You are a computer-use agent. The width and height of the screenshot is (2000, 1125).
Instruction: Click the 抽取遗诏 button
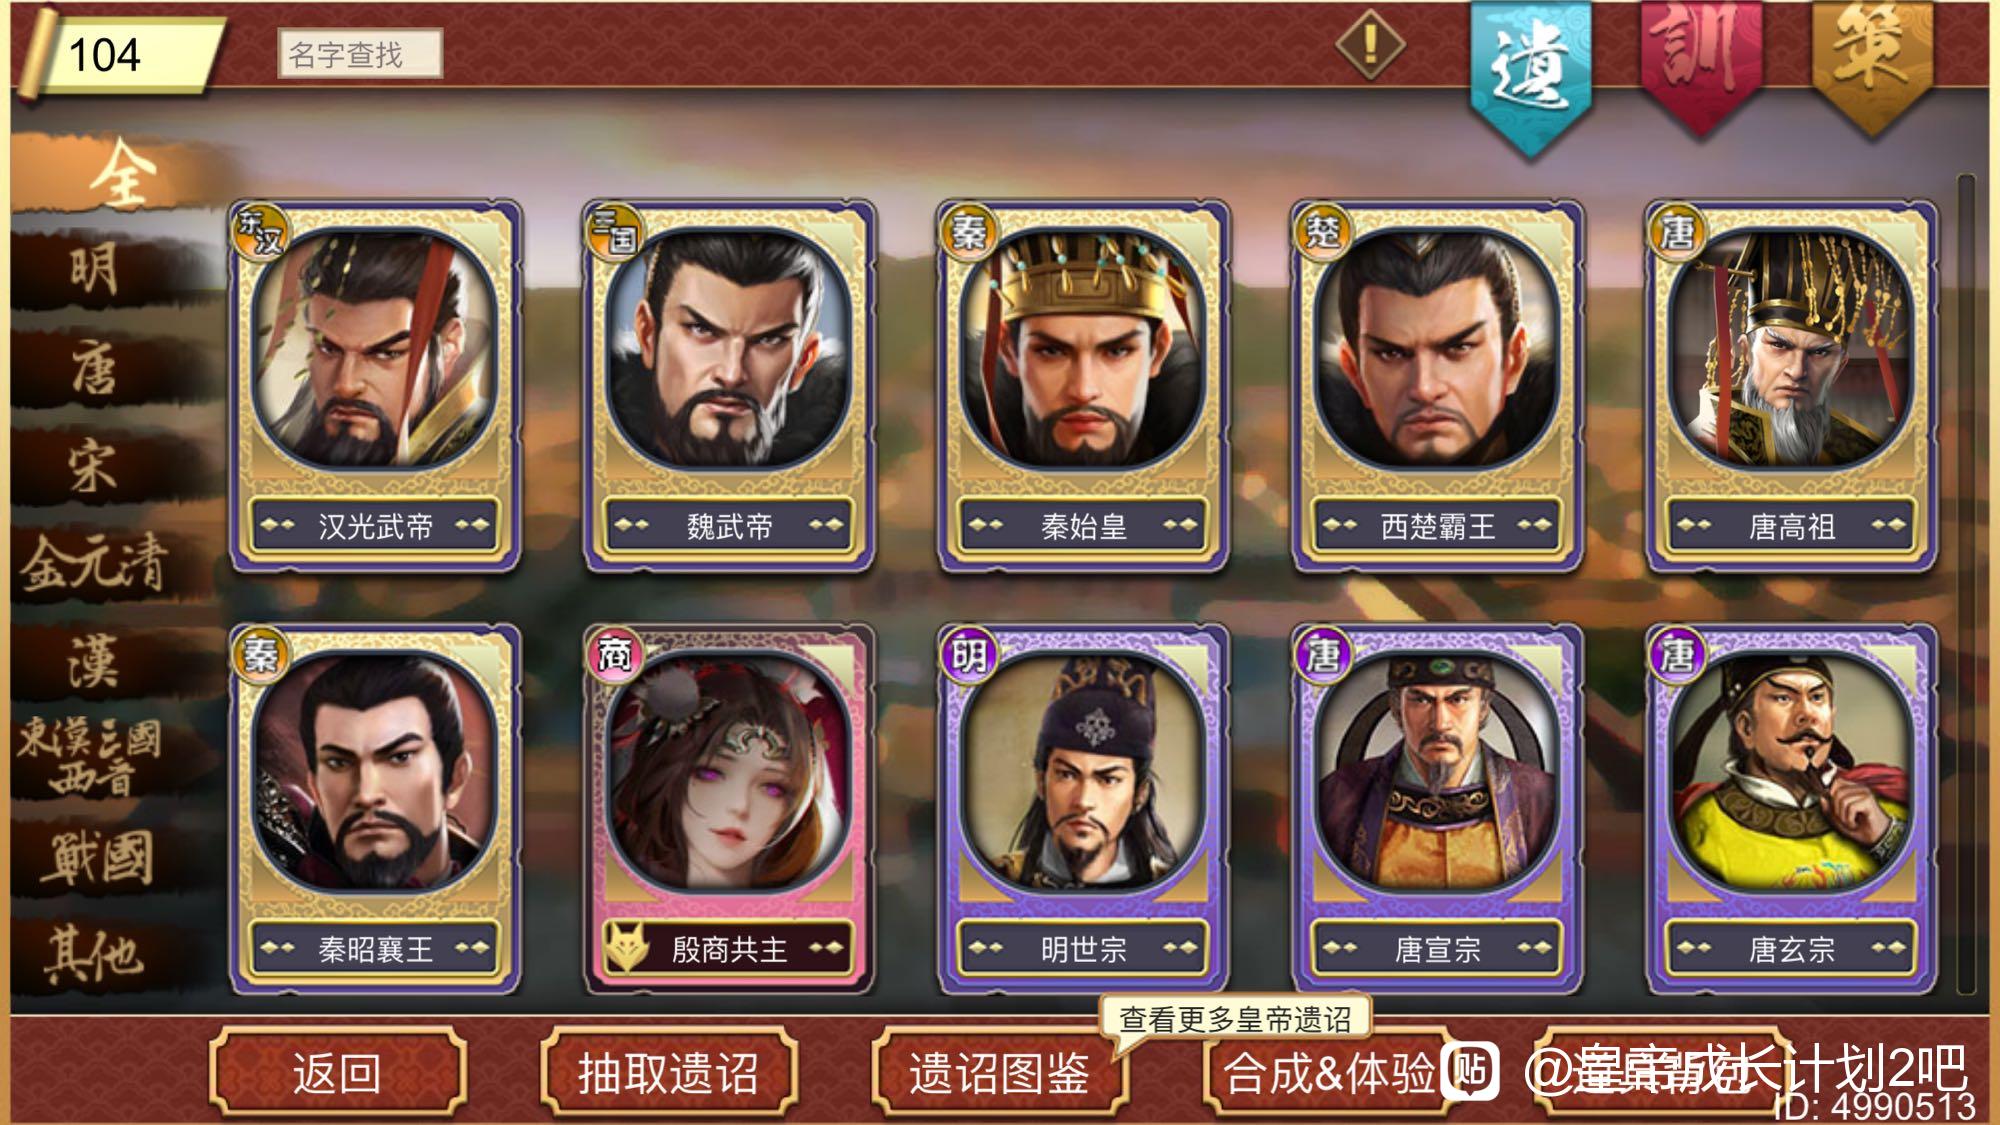[668, 1073]
